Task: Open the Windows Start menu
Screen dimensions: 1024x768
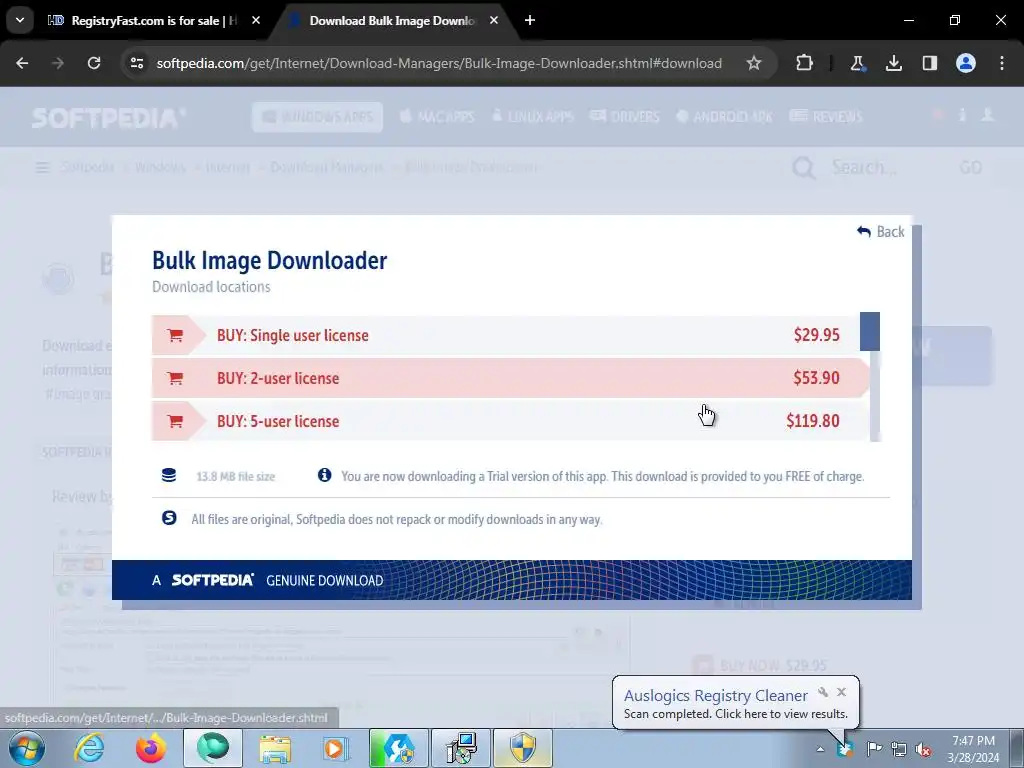Action: coord(27,748)
